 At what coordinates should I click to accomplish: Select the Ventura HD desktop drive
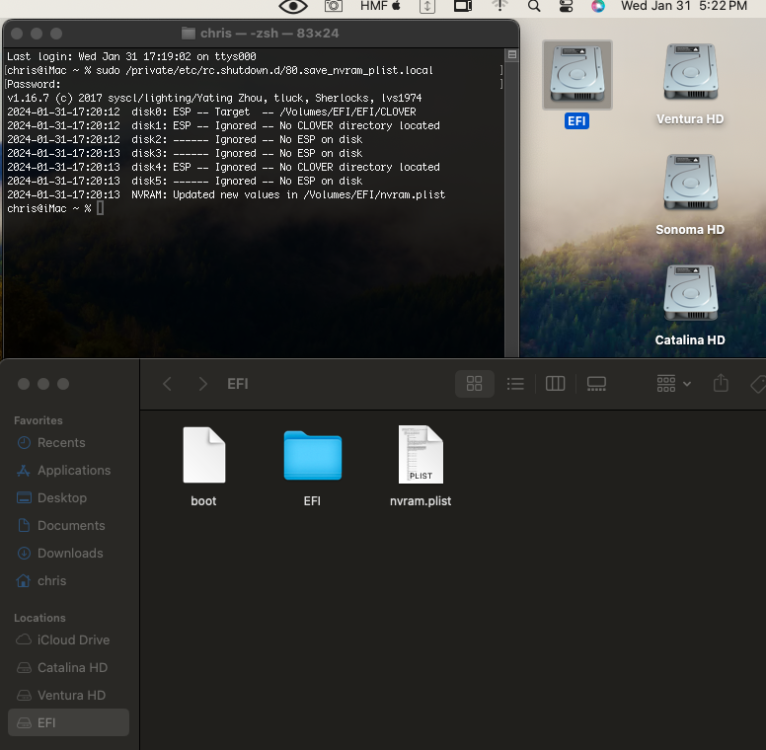tap(690, 71)
